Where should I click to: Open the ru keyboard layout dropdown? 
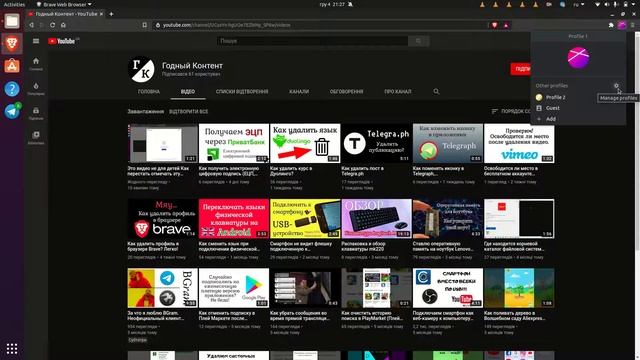click(578, 4)
